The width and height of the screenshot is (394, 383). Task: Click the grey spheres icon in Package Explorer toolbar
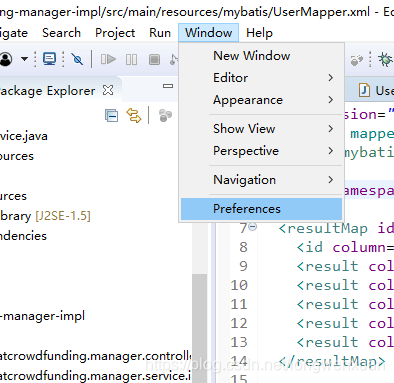(165, 116)
